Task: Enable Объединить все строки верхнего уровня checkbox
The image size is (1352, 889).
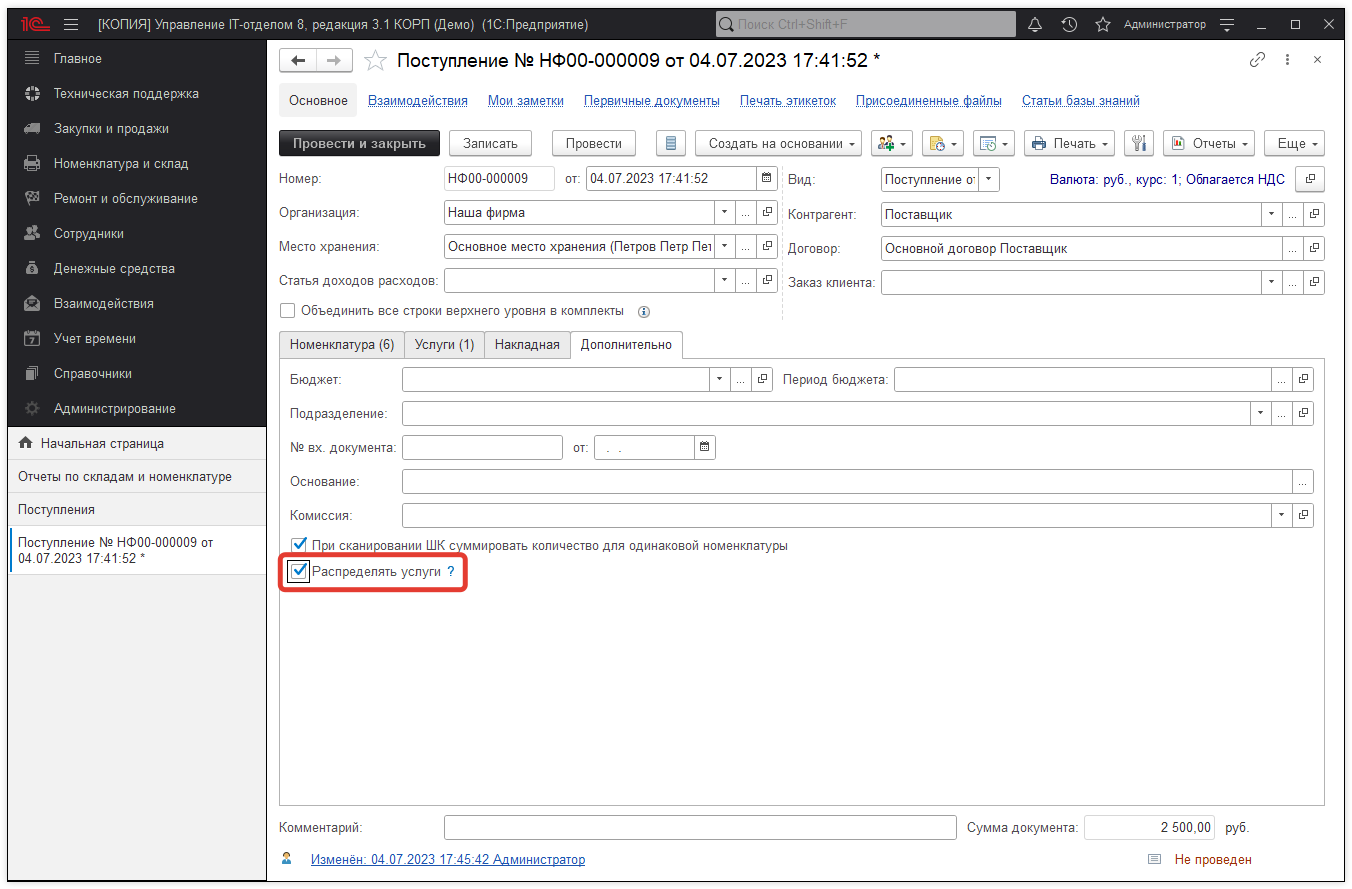Action: click(x=288, y=311)
